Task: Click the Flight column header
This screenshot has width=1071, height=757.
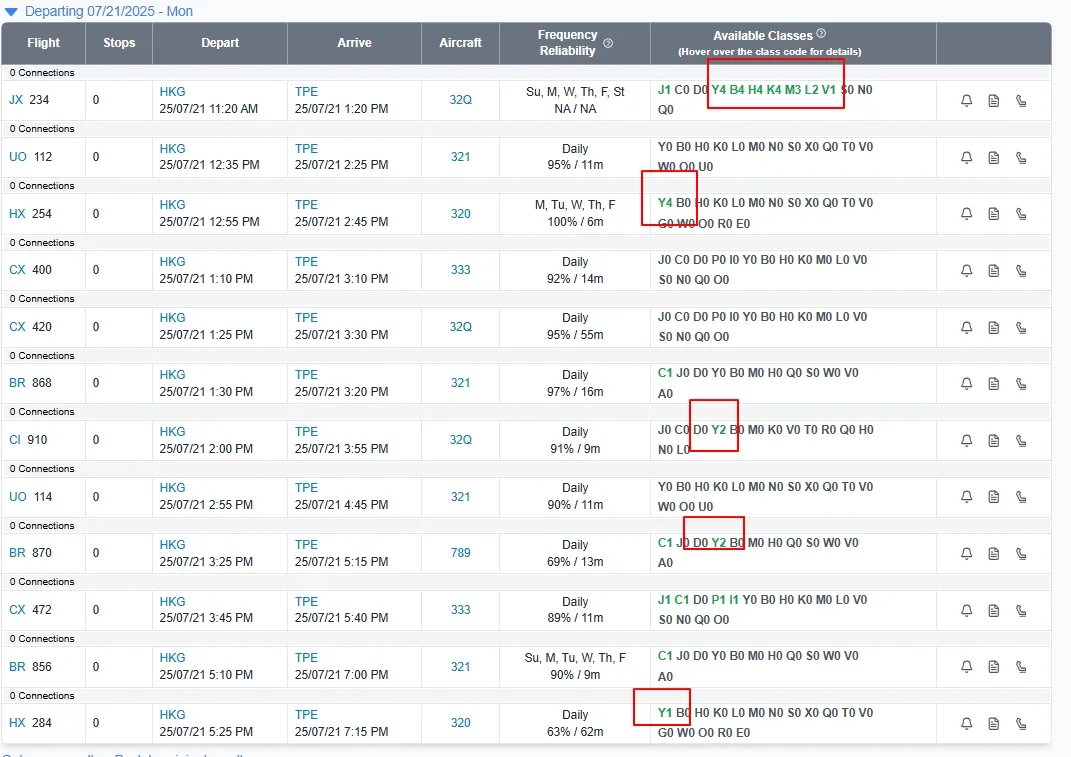Action: pyautogui.click(x=44, y=42)
